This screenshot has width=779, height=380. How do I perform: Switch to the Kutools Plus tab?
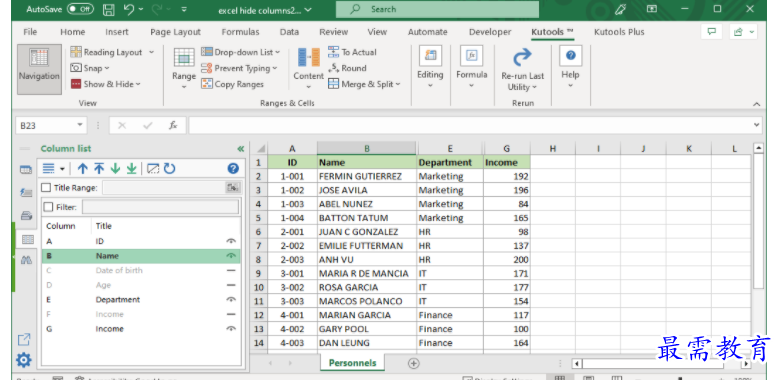click(x=619, y=32)
